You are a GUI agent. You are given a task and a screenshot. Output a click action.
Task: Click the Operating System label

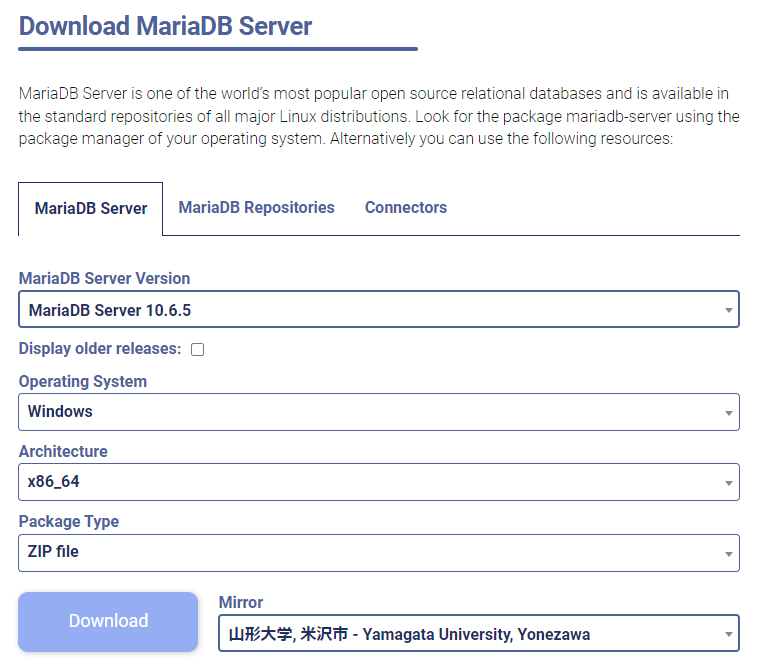coord(82,381)
